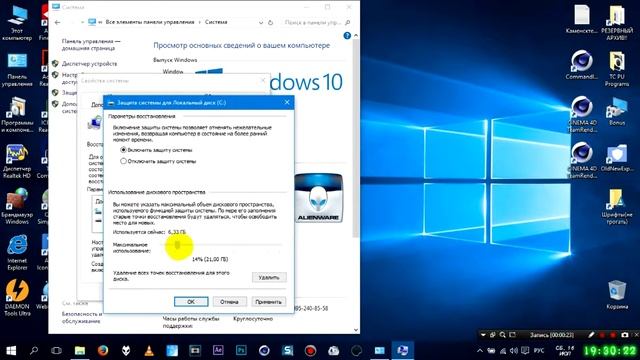Launch VLC media player from taskbar
The height and width of the screenshot is (360, 640).
pyautogui.click(x=149, y=351)
